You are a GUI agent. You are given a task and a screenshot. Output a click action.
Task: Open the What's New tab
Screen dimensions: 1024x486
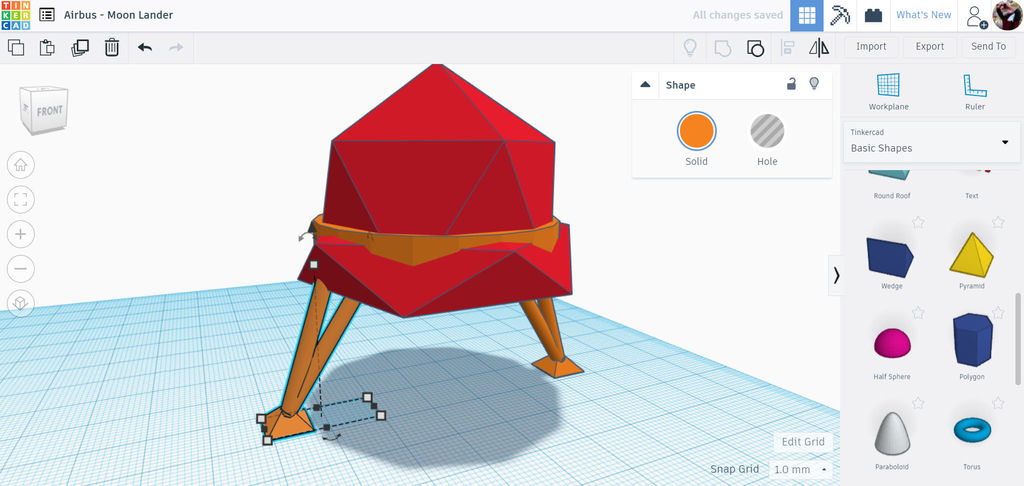coord(923,15)
